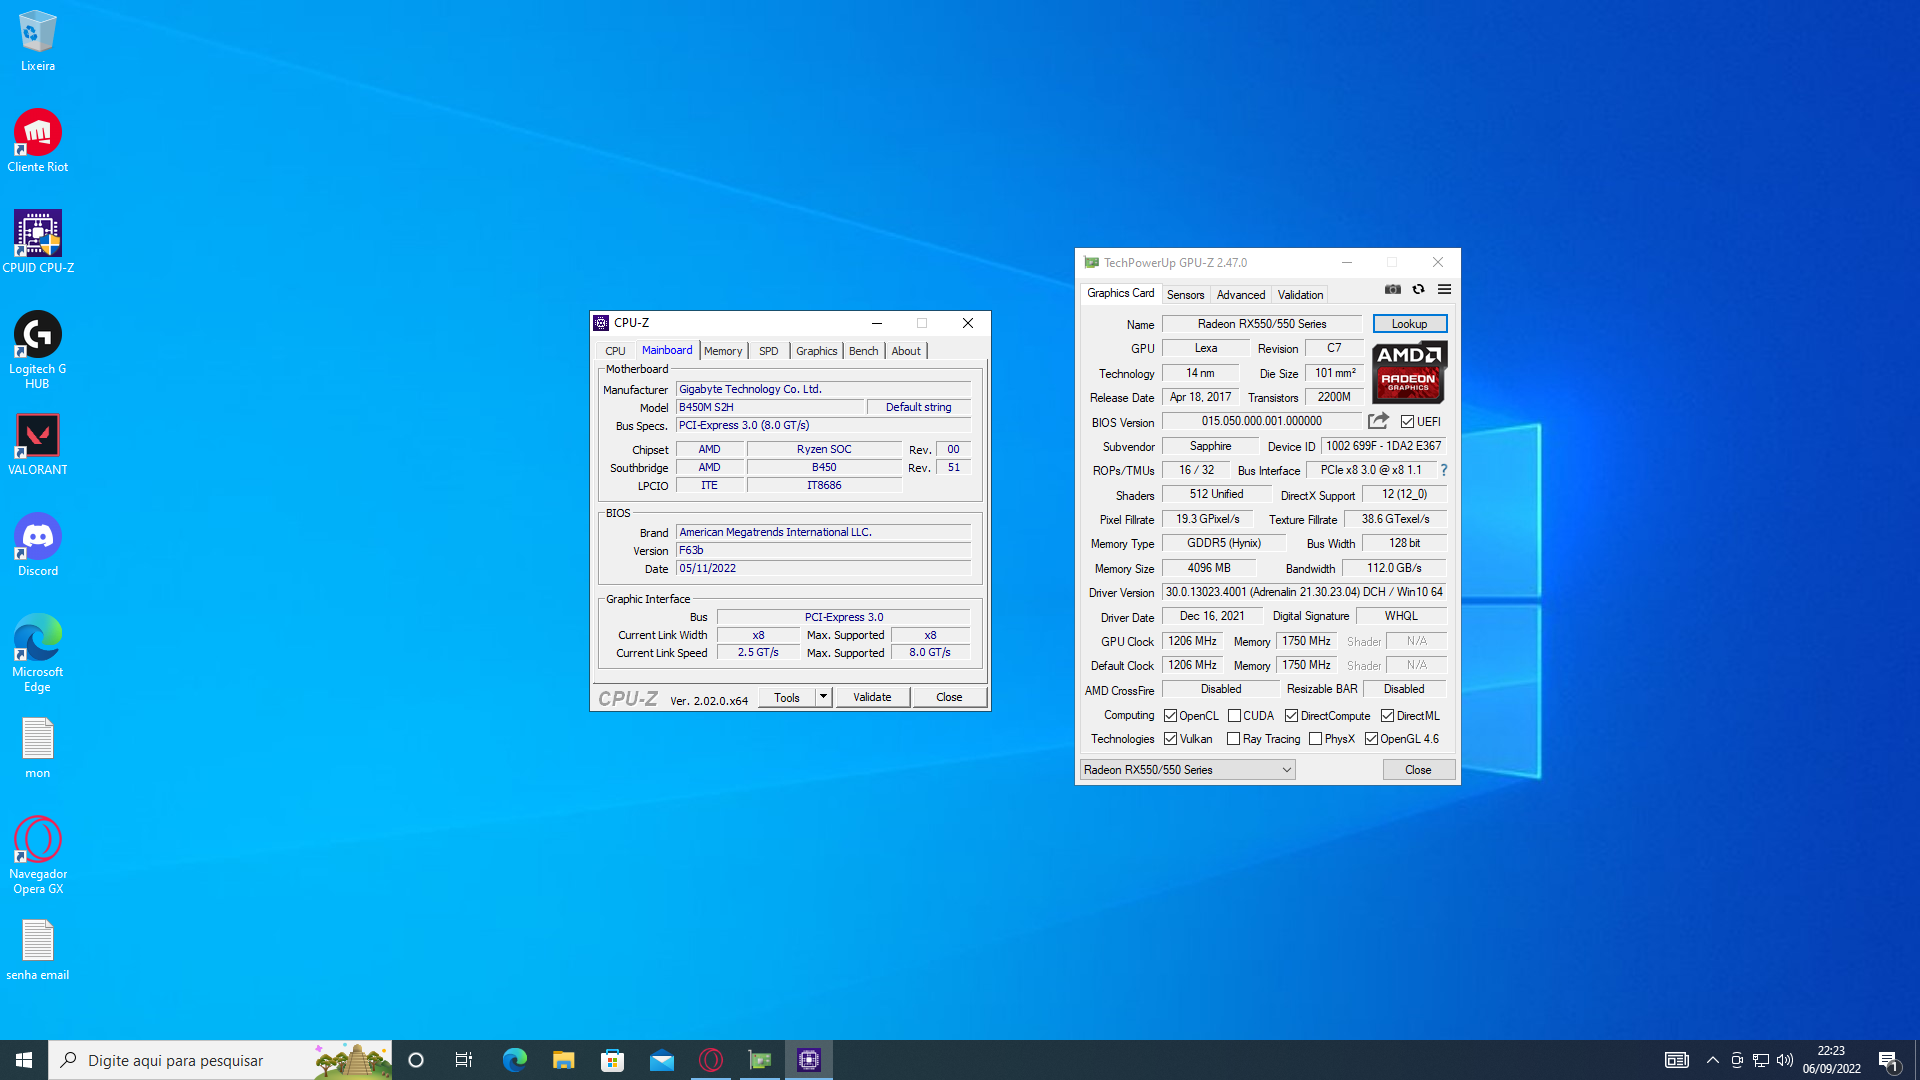Viewport: 1920px width, 1080px height.
Task: Open the Advanced tab in GPU-Z
Action: pyautogui.click(x=1241, y=295)
